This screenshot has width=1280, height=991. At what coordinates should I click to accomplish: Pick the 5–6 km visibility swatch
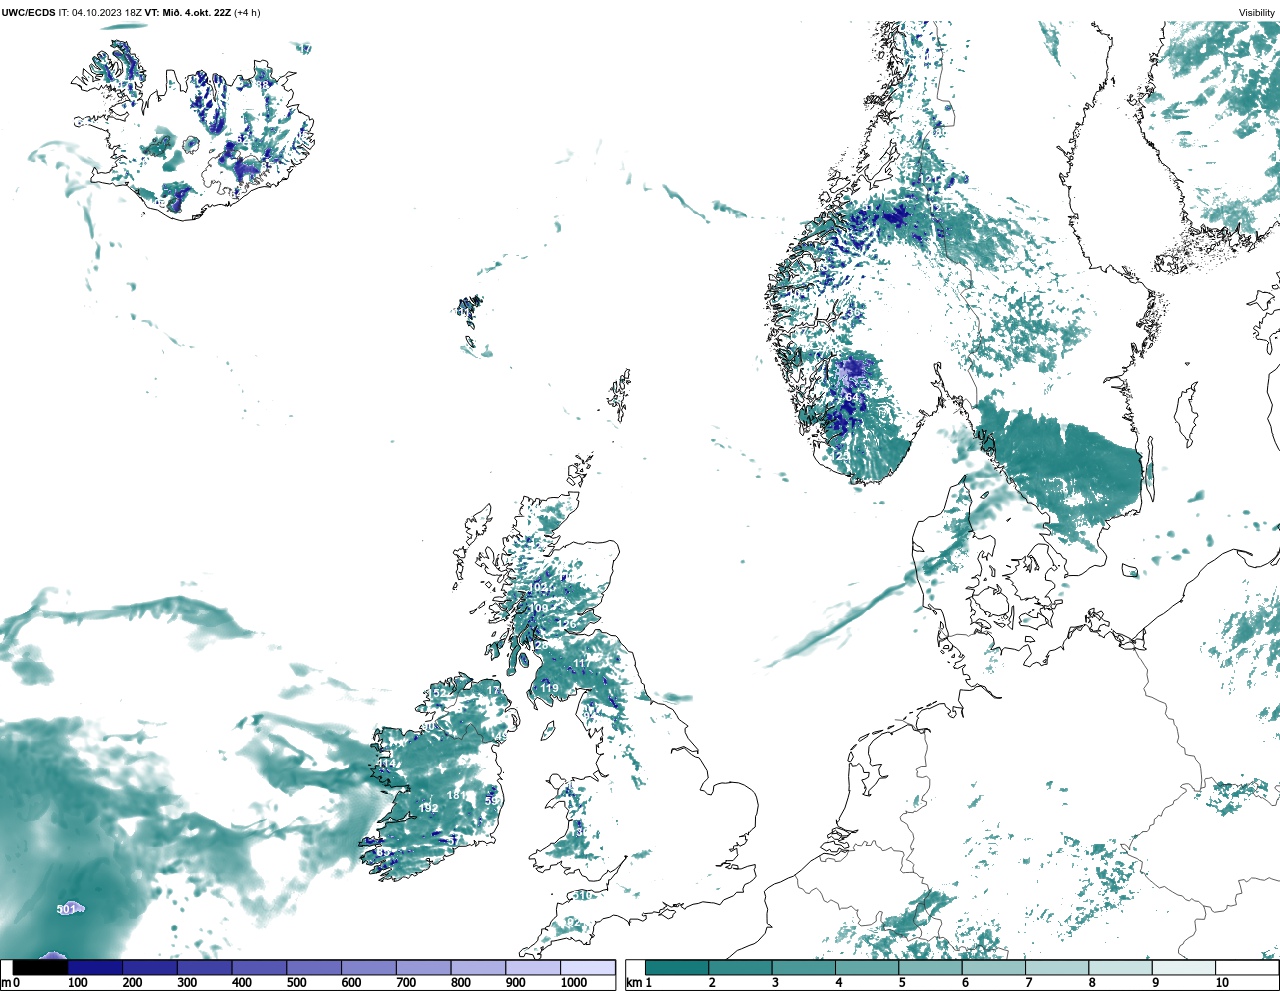click(930, 968)
